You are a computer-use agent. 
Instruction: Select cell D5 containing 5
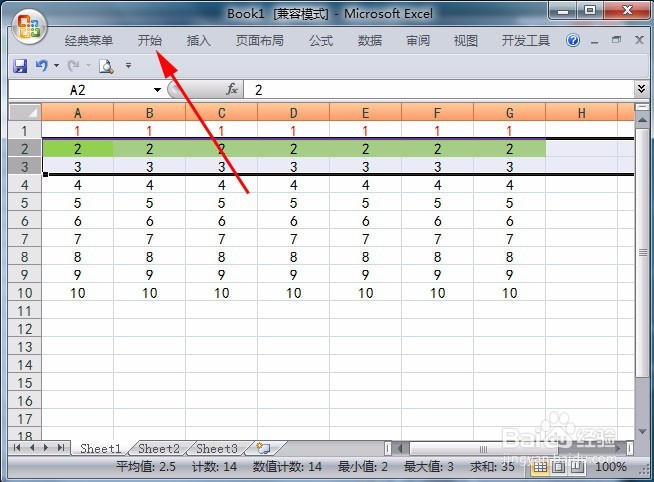click(x=294, y=203)
